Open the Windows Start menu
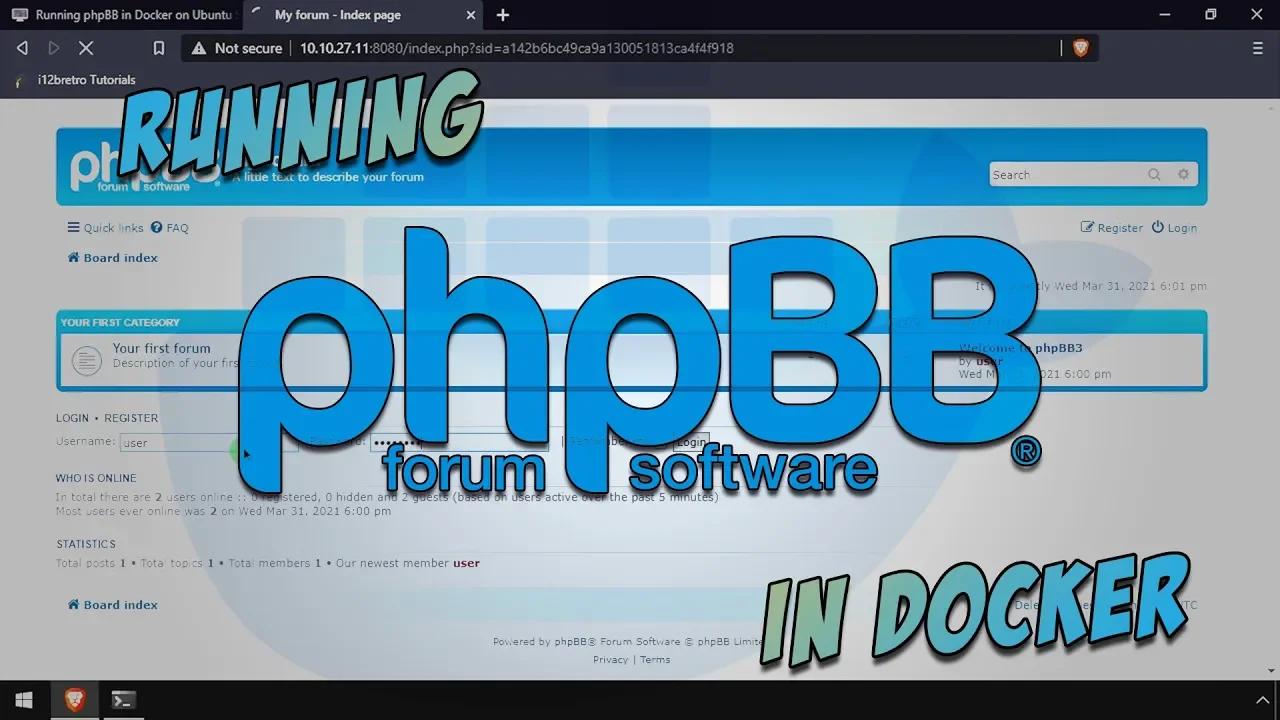 coord(23,700)
